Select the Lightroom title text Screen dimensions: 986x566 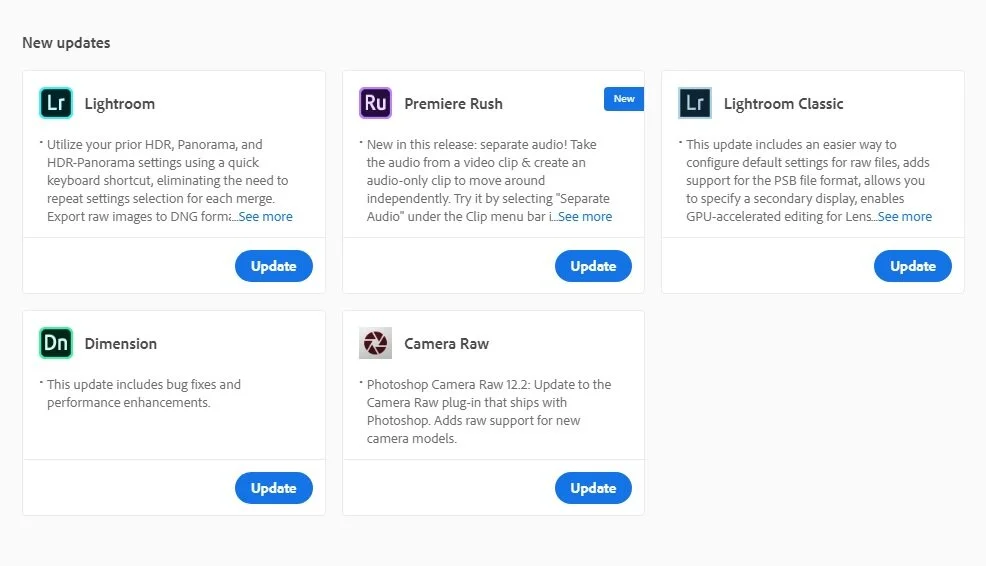119,104
